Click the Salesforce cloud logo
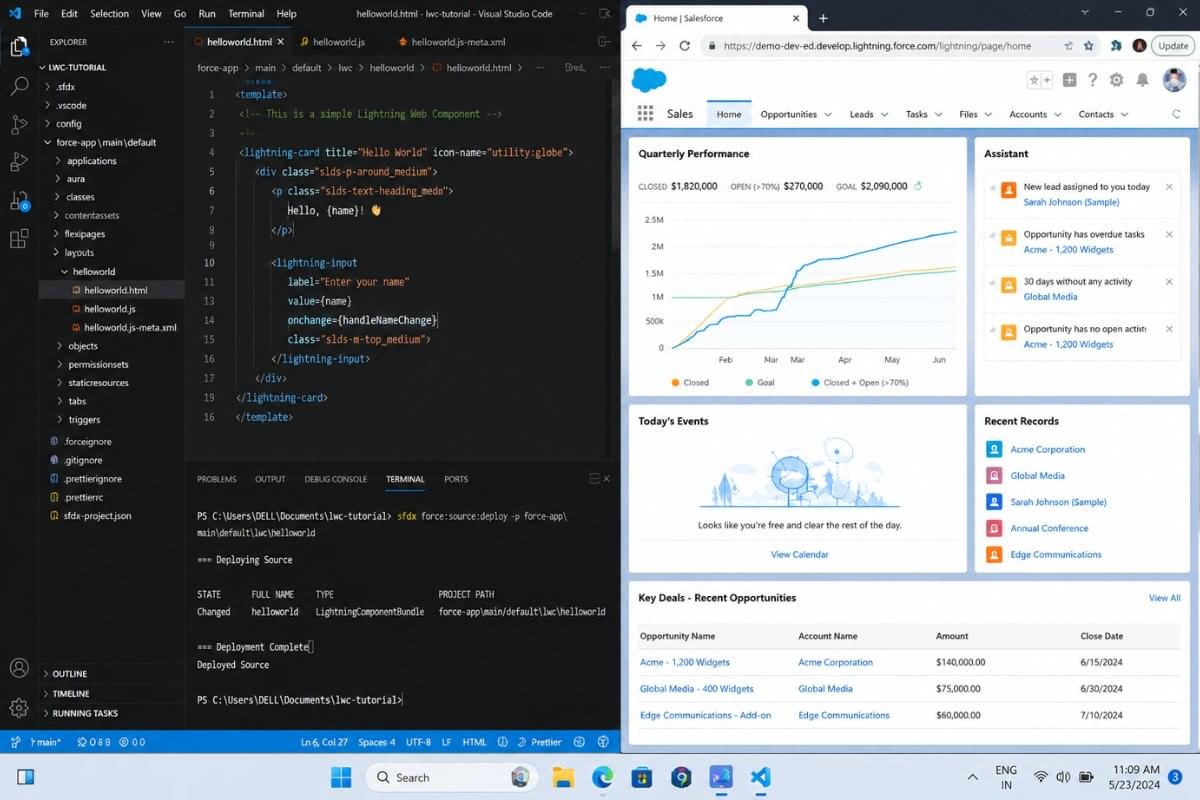 (649, 80)
